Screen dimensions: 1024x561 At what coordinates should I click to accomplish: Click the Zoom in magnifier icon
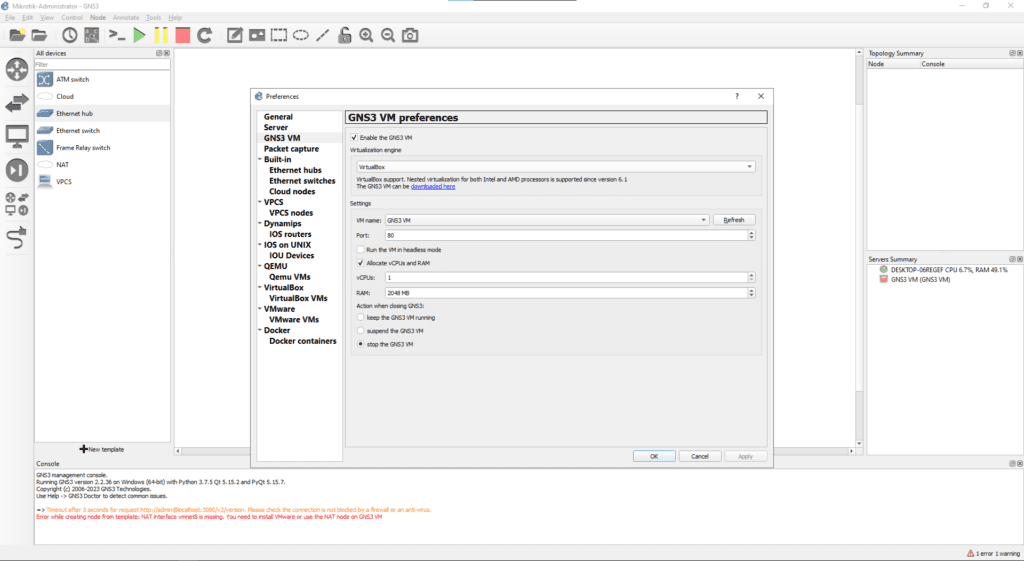366,35
